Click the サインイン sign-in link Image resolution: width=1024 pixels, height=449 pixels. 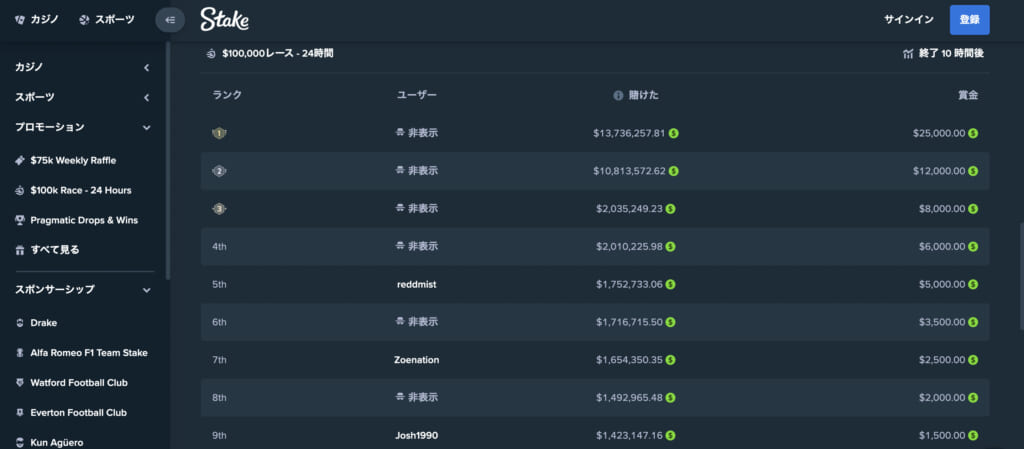[x=908, y=20]
